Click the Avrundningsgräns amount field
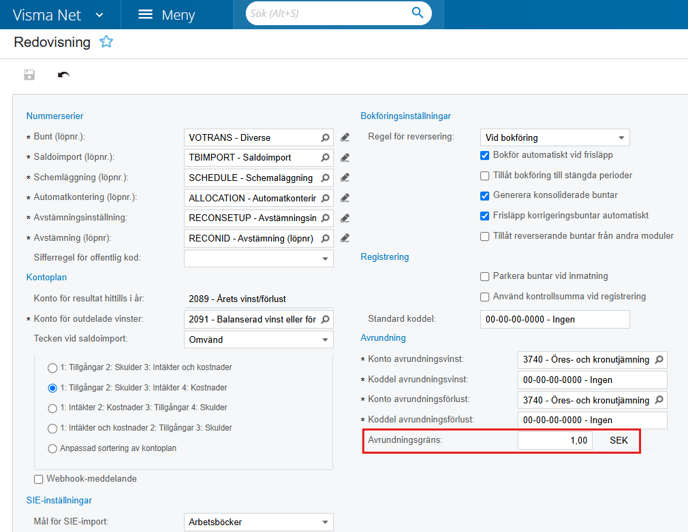The image size is (688, 532). tap(555, 440)
